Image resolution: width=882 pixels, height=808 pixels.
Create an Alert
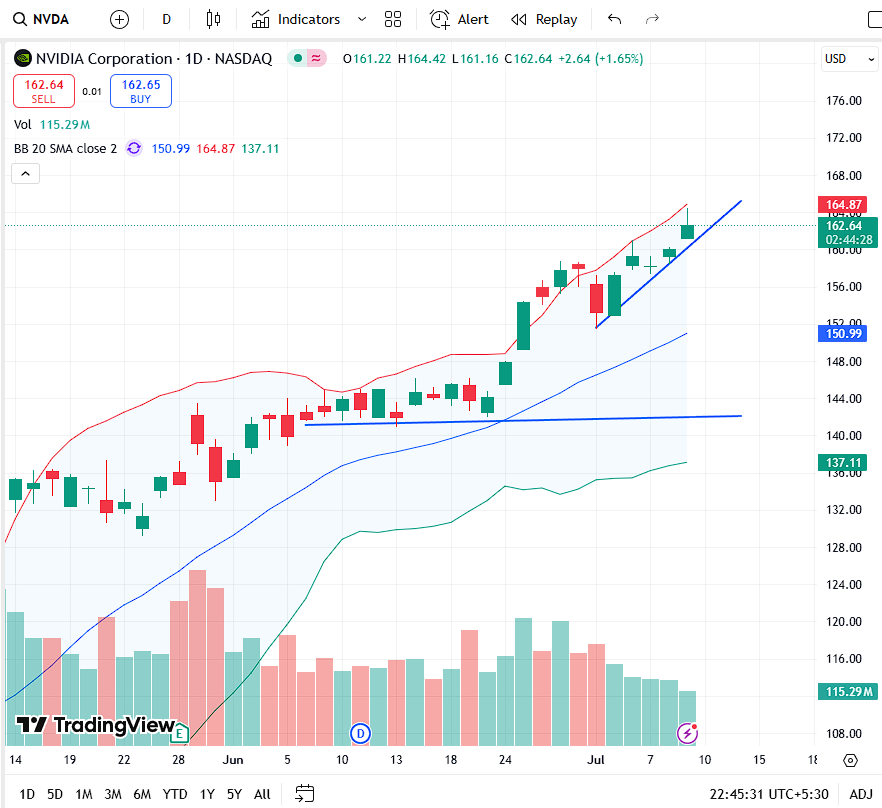click(459, 19)
